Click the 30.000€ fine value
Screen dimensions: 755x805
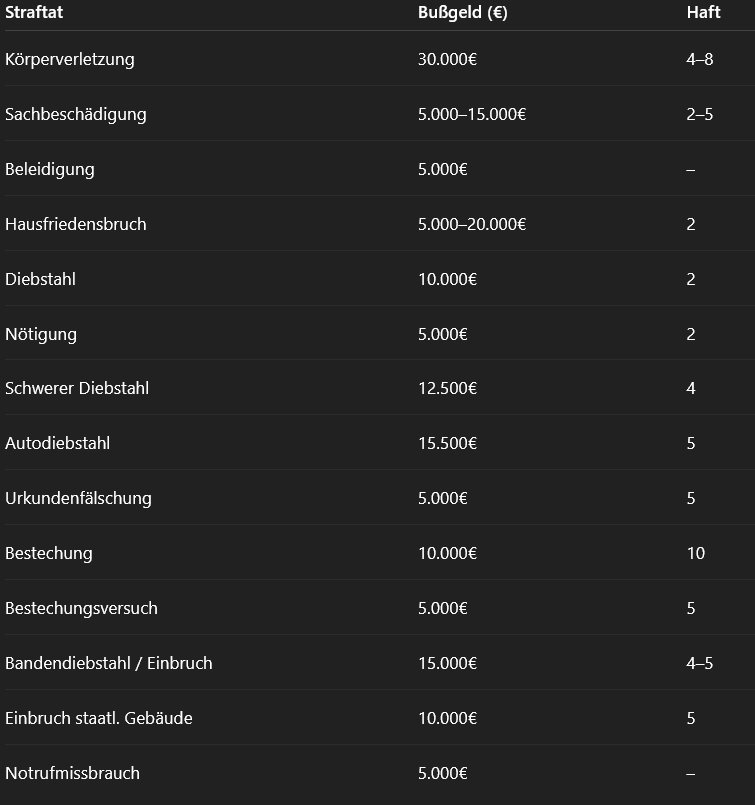coord(447,59)
